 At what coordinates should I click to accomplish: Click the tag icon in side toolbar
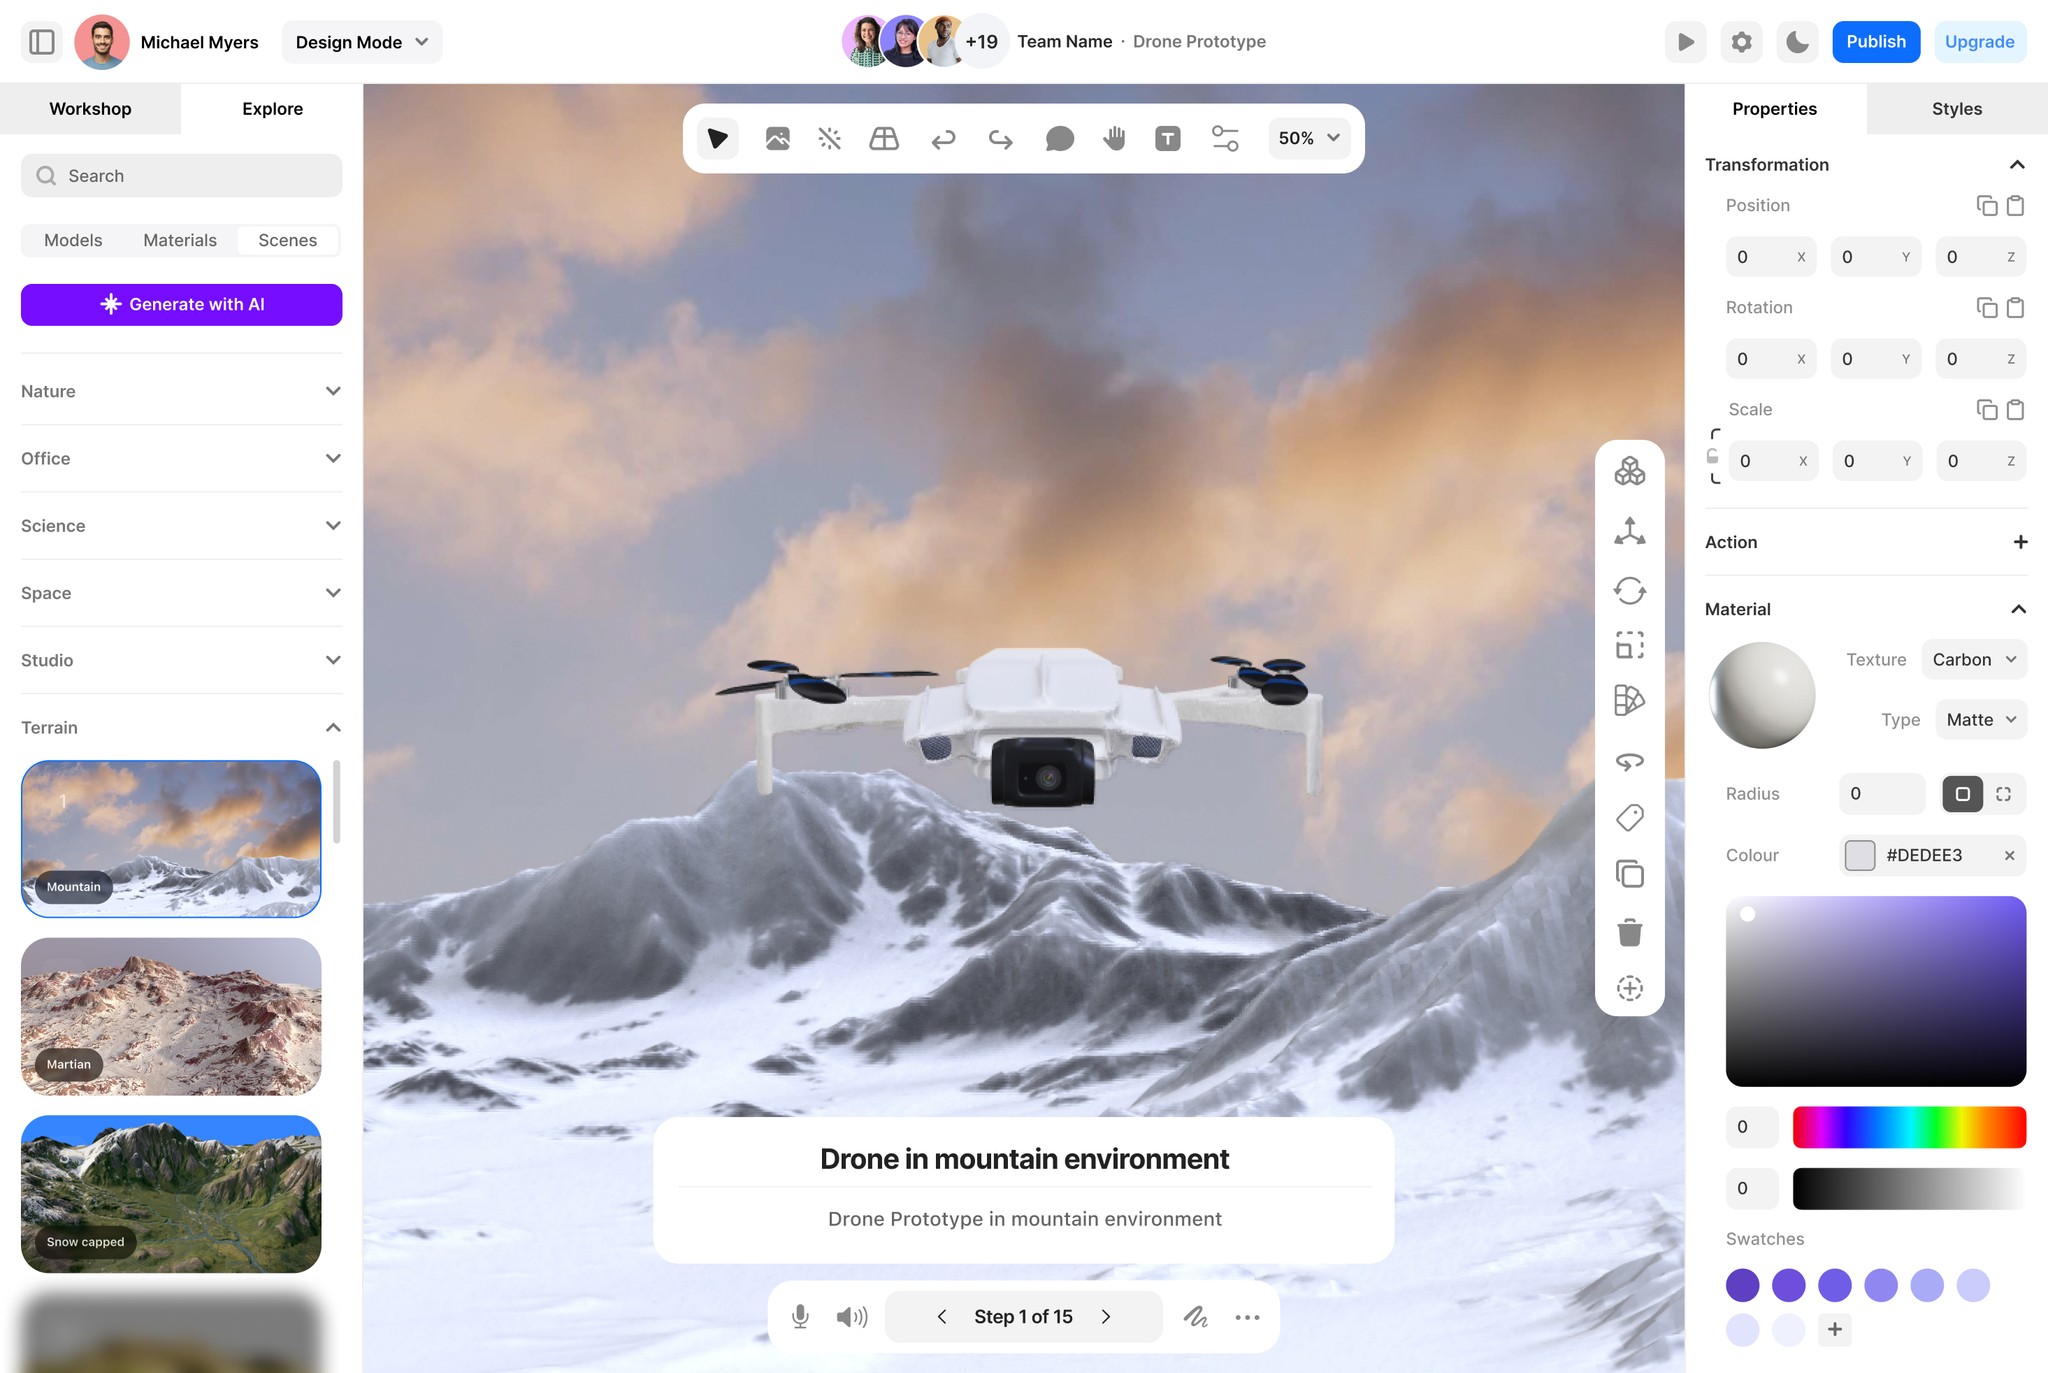[x=1629, y=818]
